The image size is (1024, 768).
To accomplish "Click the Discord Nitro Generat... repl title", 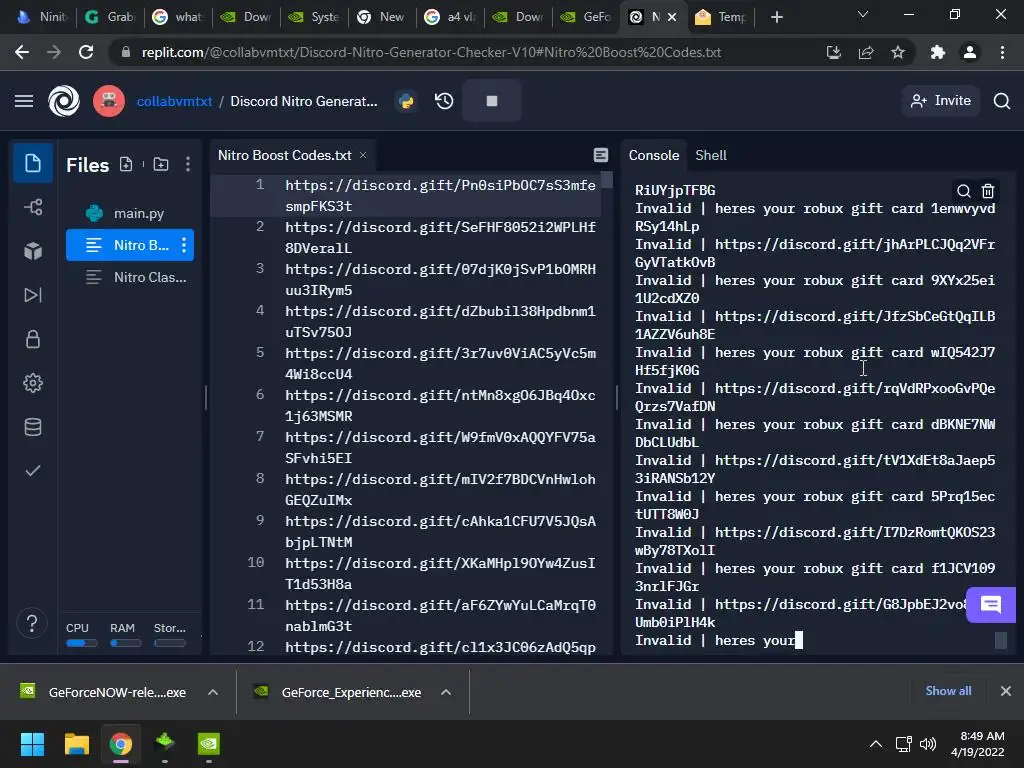I will click(304, 101).
